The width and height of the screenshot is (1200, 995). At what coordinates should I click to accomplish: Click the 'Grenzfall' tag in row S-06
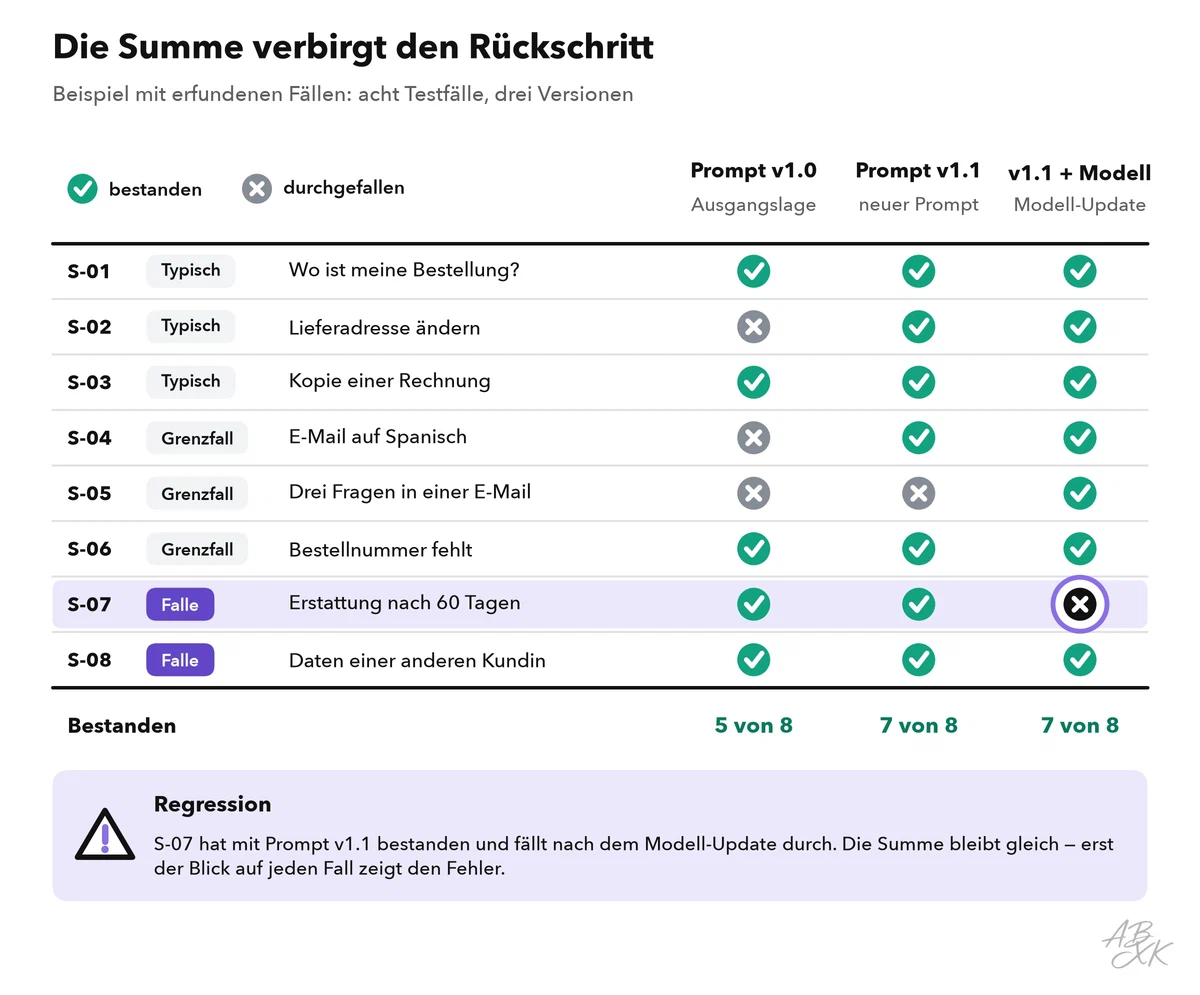point(197,549)
